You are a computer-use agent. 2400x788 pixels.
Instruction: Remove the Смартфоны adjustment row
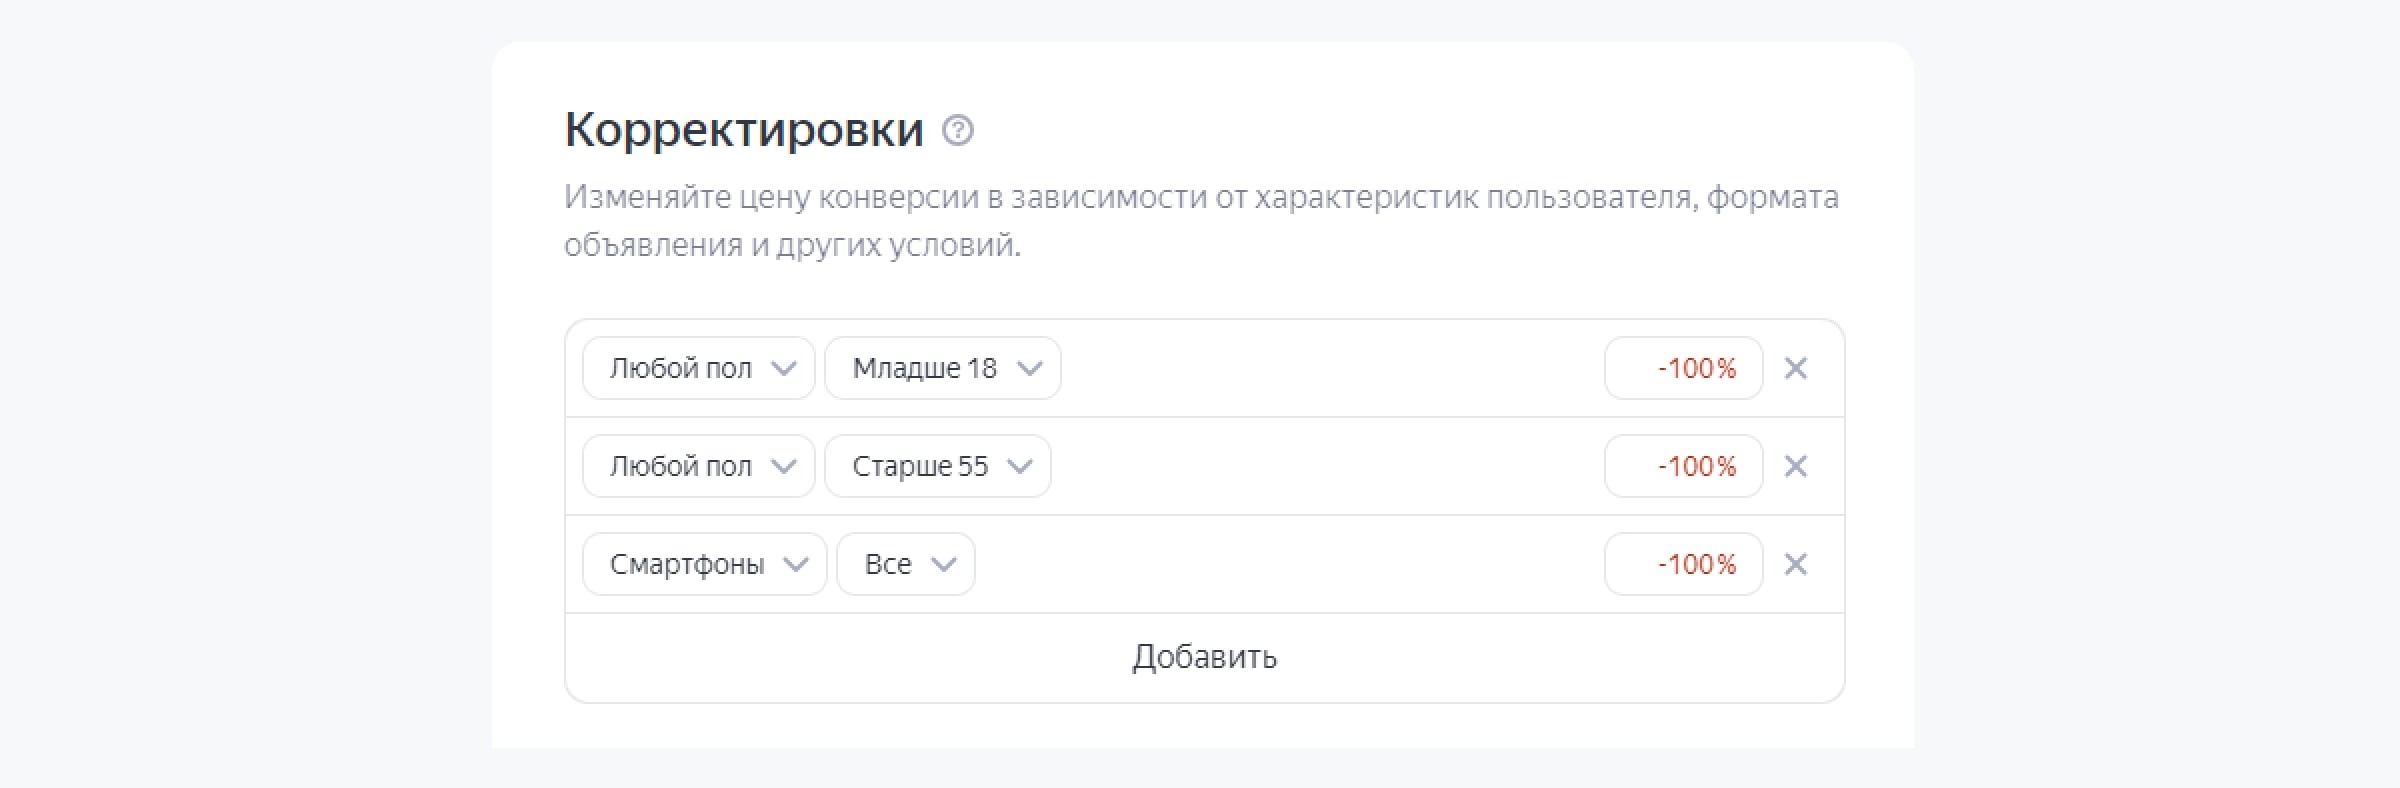(x=1795, y=564)
